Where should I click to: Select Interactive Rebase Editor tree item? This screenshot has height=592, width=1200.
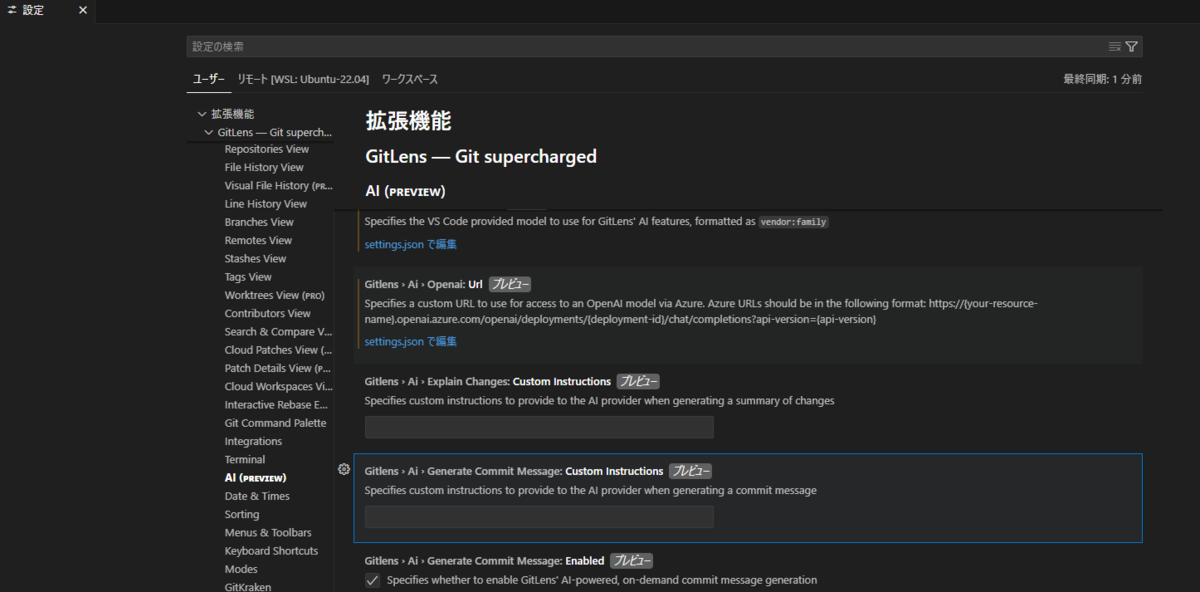pyautogui.click(x=277, y=405)
